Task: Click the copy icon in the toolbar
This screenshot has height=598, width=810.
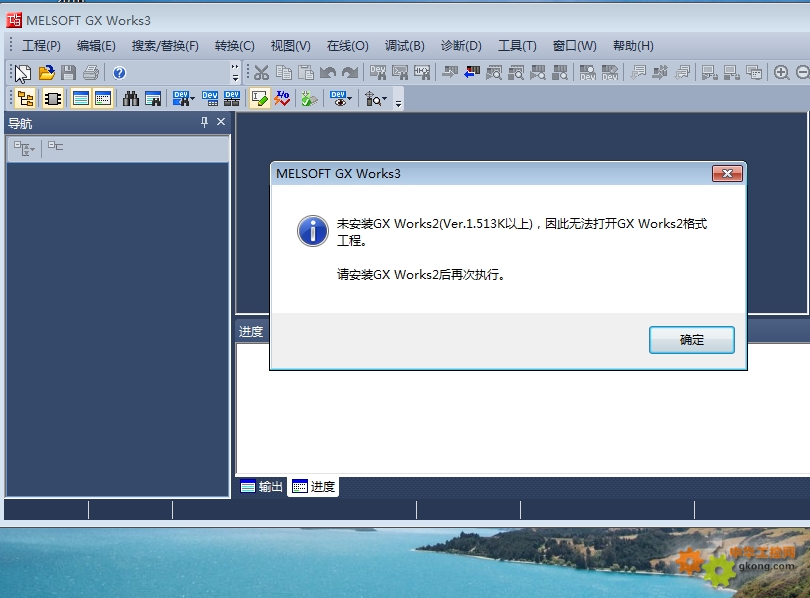Action: (284, 73)
